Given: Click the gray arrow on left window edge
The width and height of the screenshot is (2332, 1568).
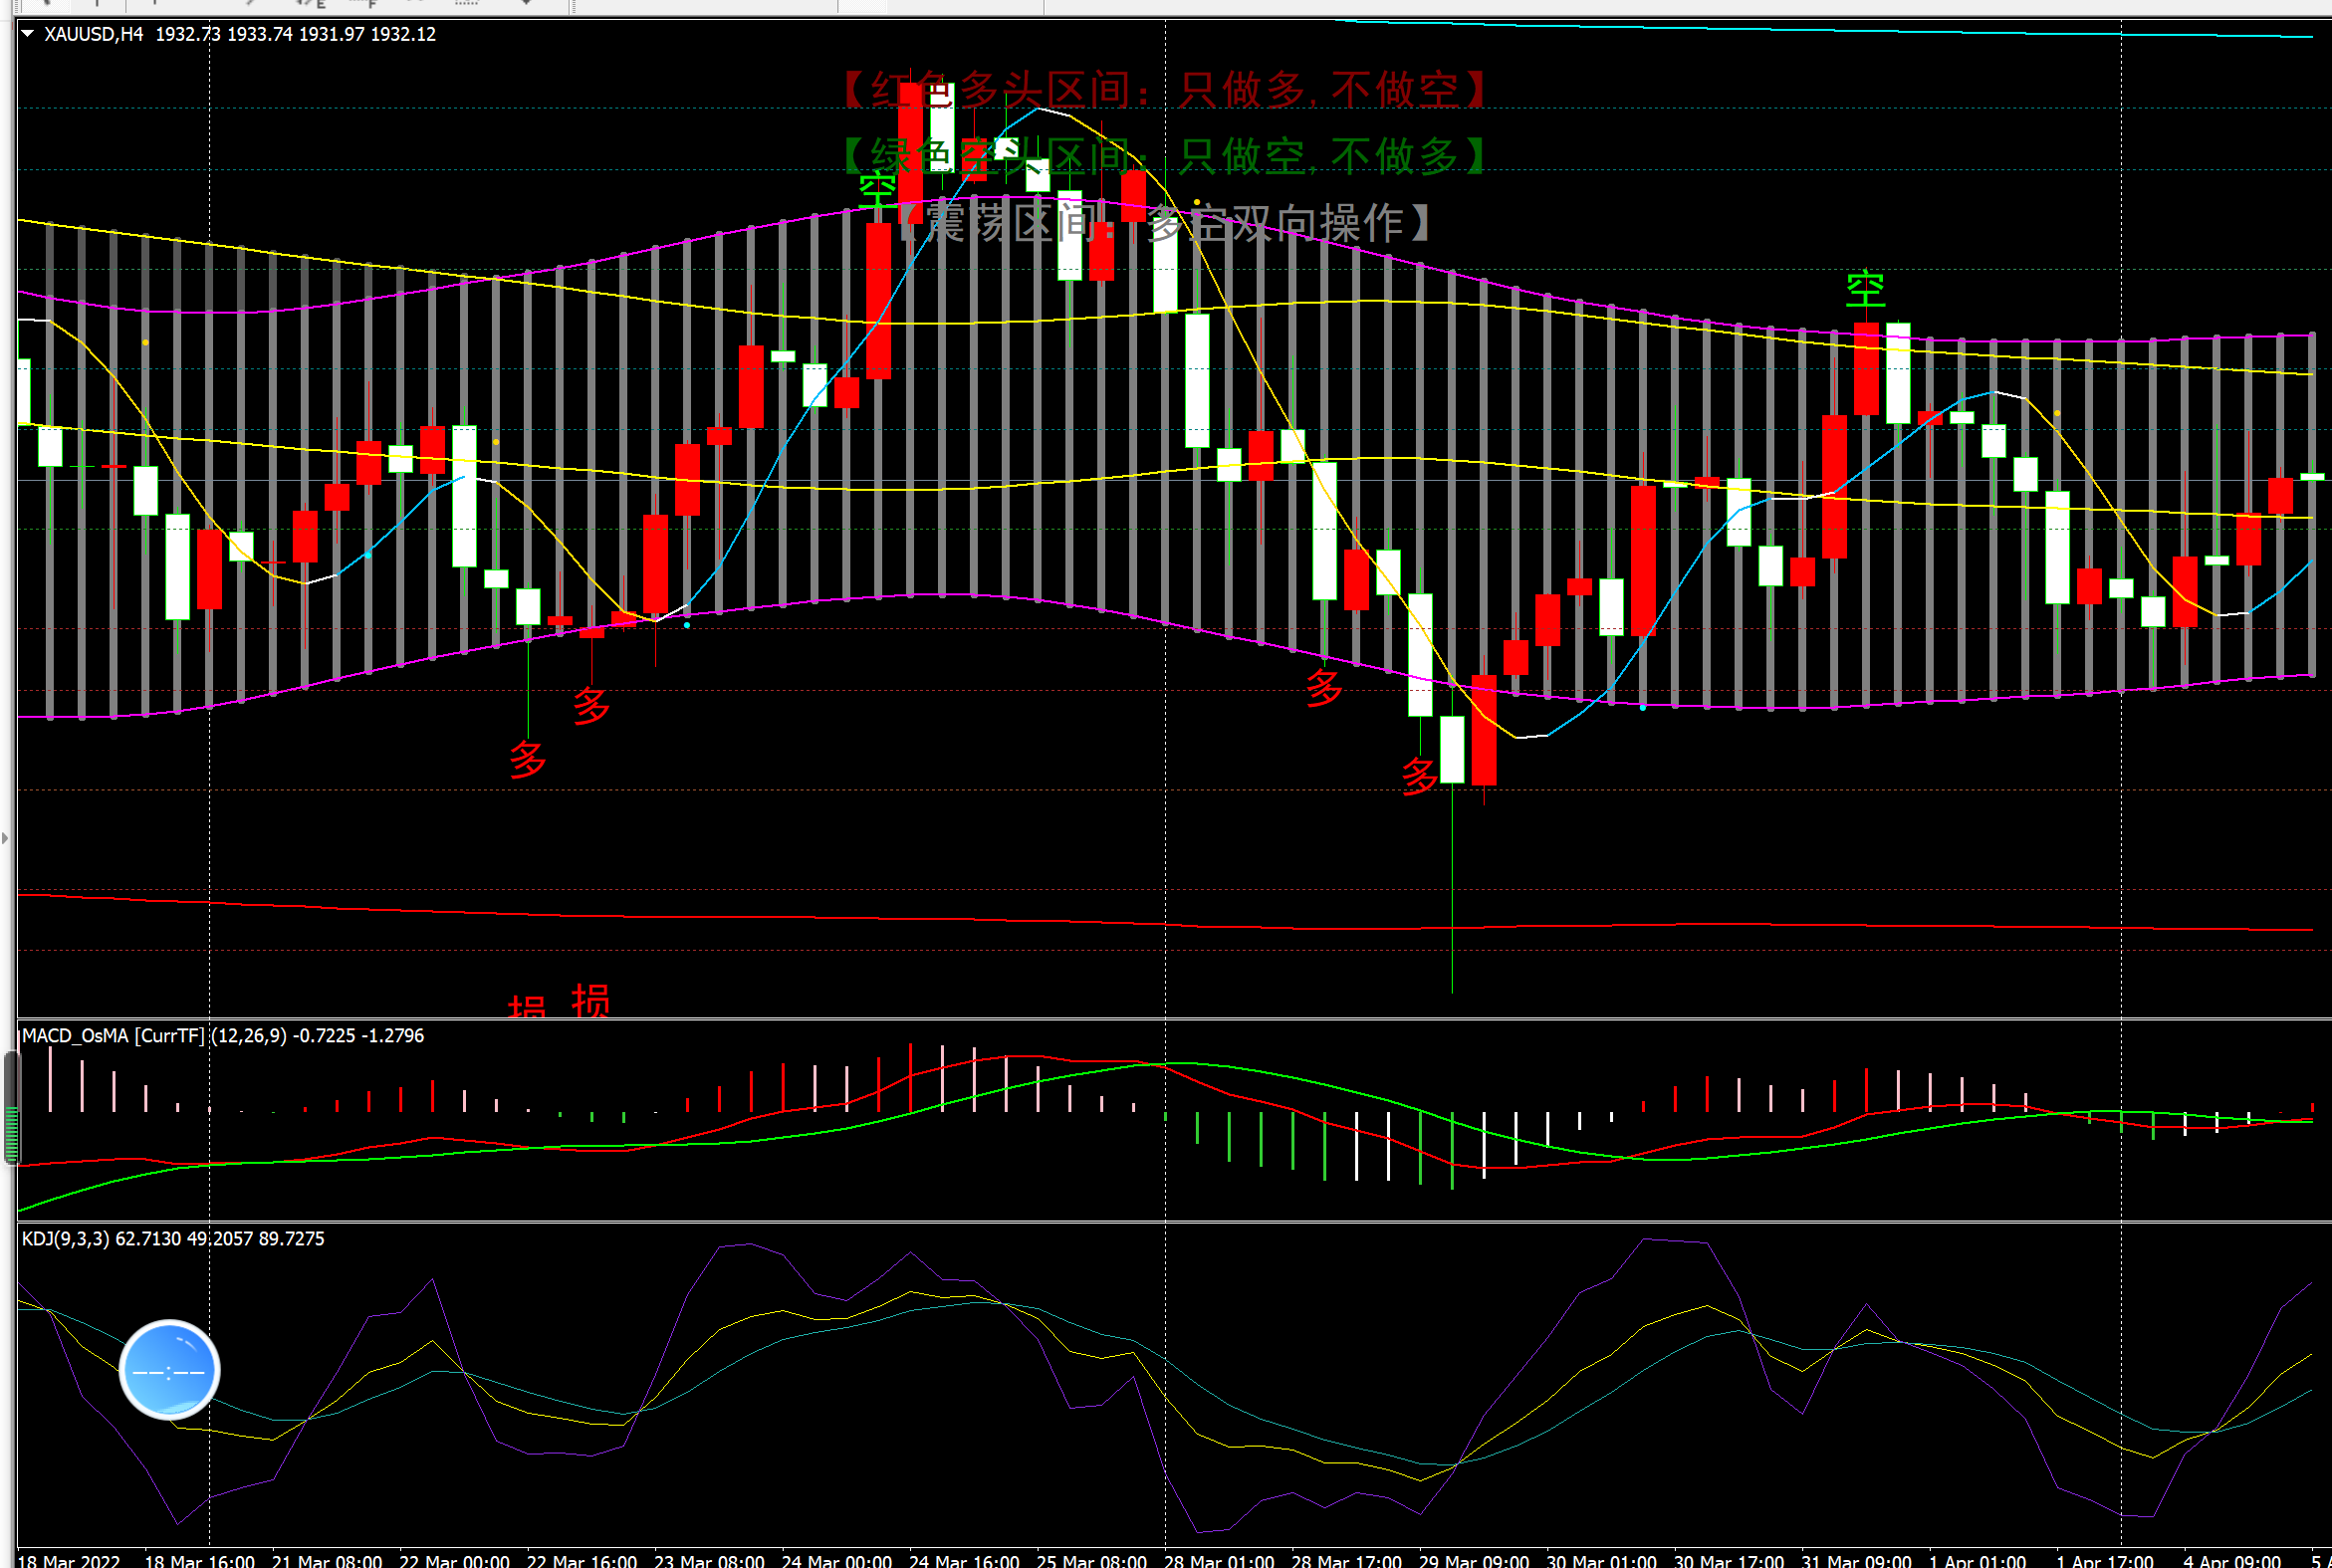Looking at the screenshot, I should click(5, 838).
